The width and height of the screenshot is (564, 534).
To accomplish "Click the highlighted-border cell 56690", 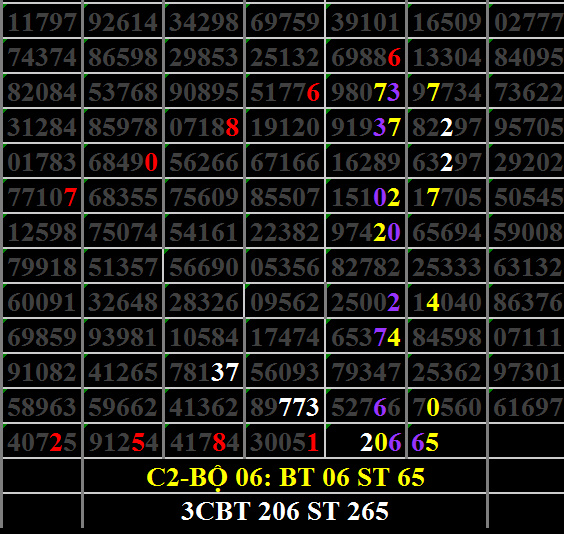I will [x=204, y=266].
